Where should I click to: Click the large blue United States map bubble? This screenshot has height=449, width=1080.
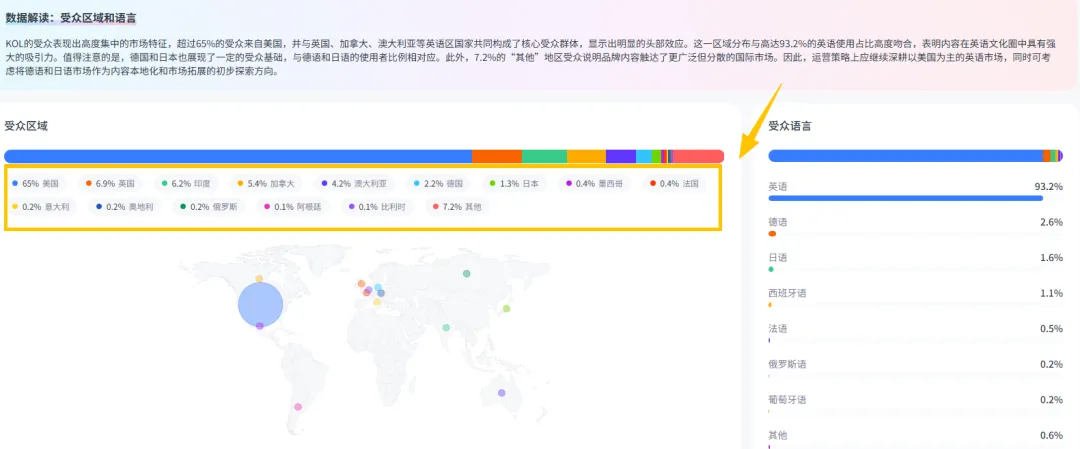click(260, 304)
